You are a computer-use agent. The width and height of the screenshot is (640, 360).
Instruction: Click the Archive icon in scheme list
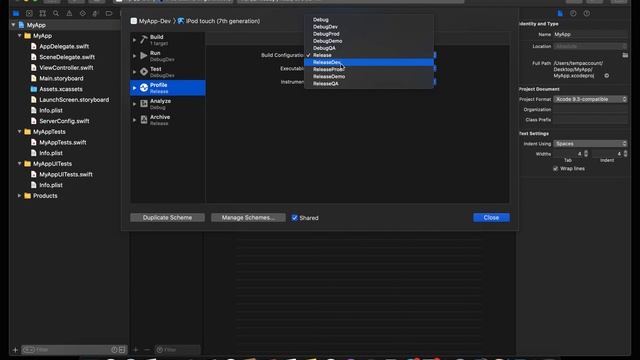tap(144, 120)
